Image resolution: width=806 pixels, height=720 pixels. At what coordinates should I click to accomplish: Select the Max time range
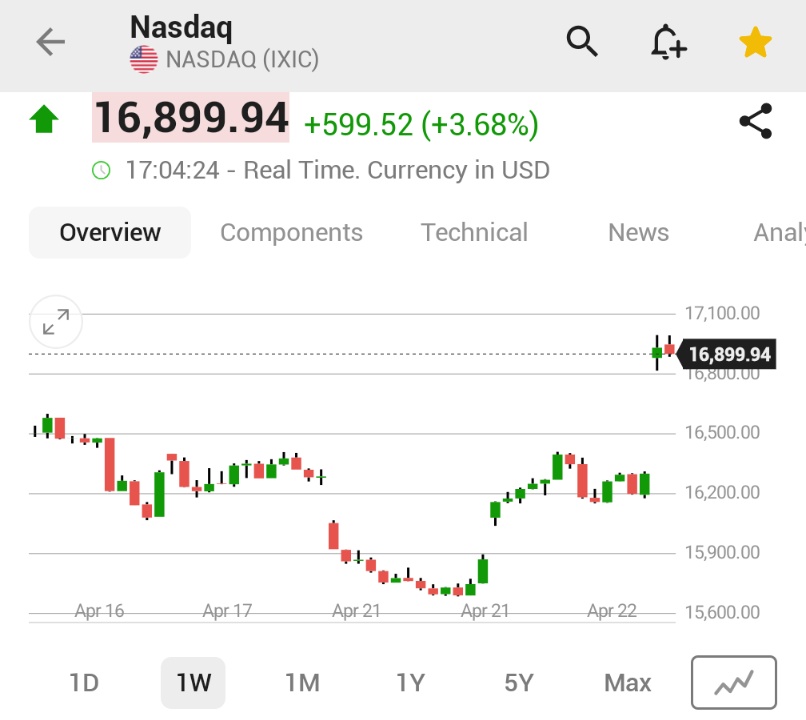628,683
